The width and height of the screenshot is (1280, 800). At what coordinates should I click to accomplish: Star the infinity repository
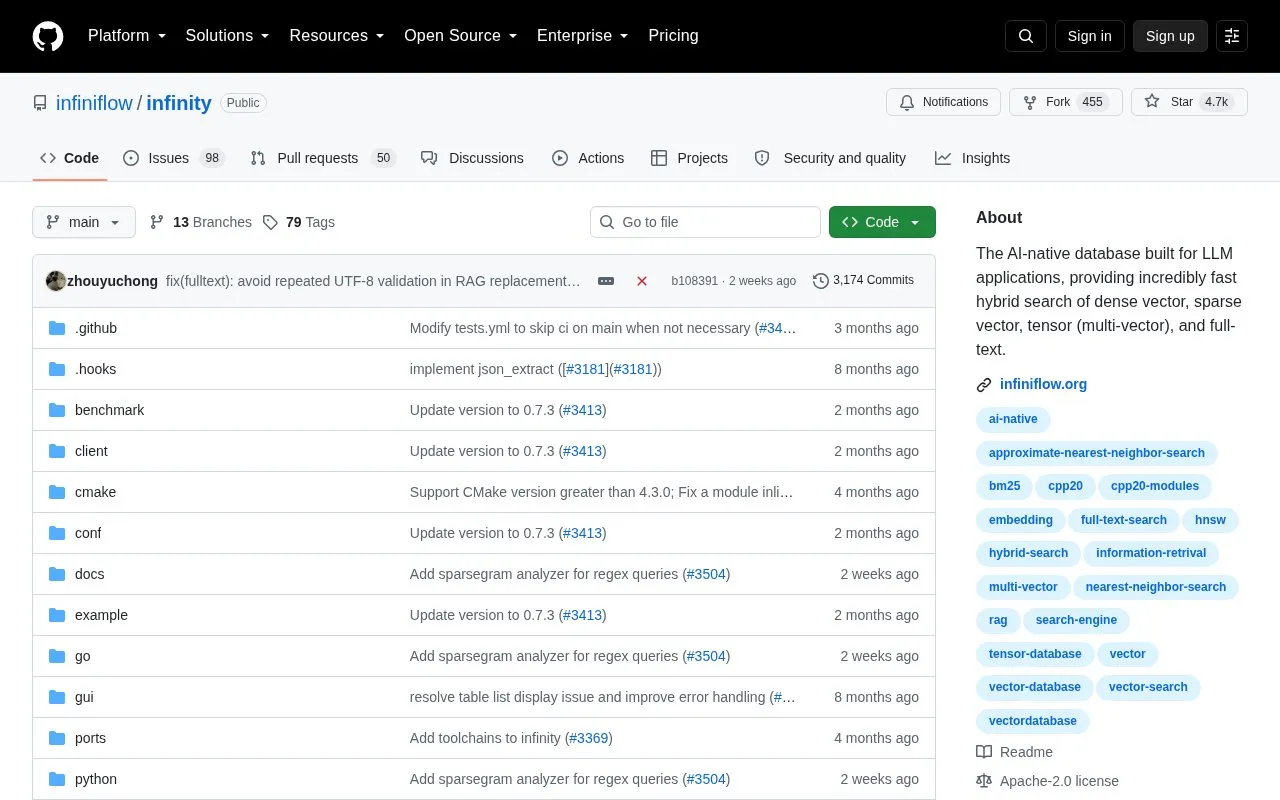pyautogui.click(x=1189, y=102)
